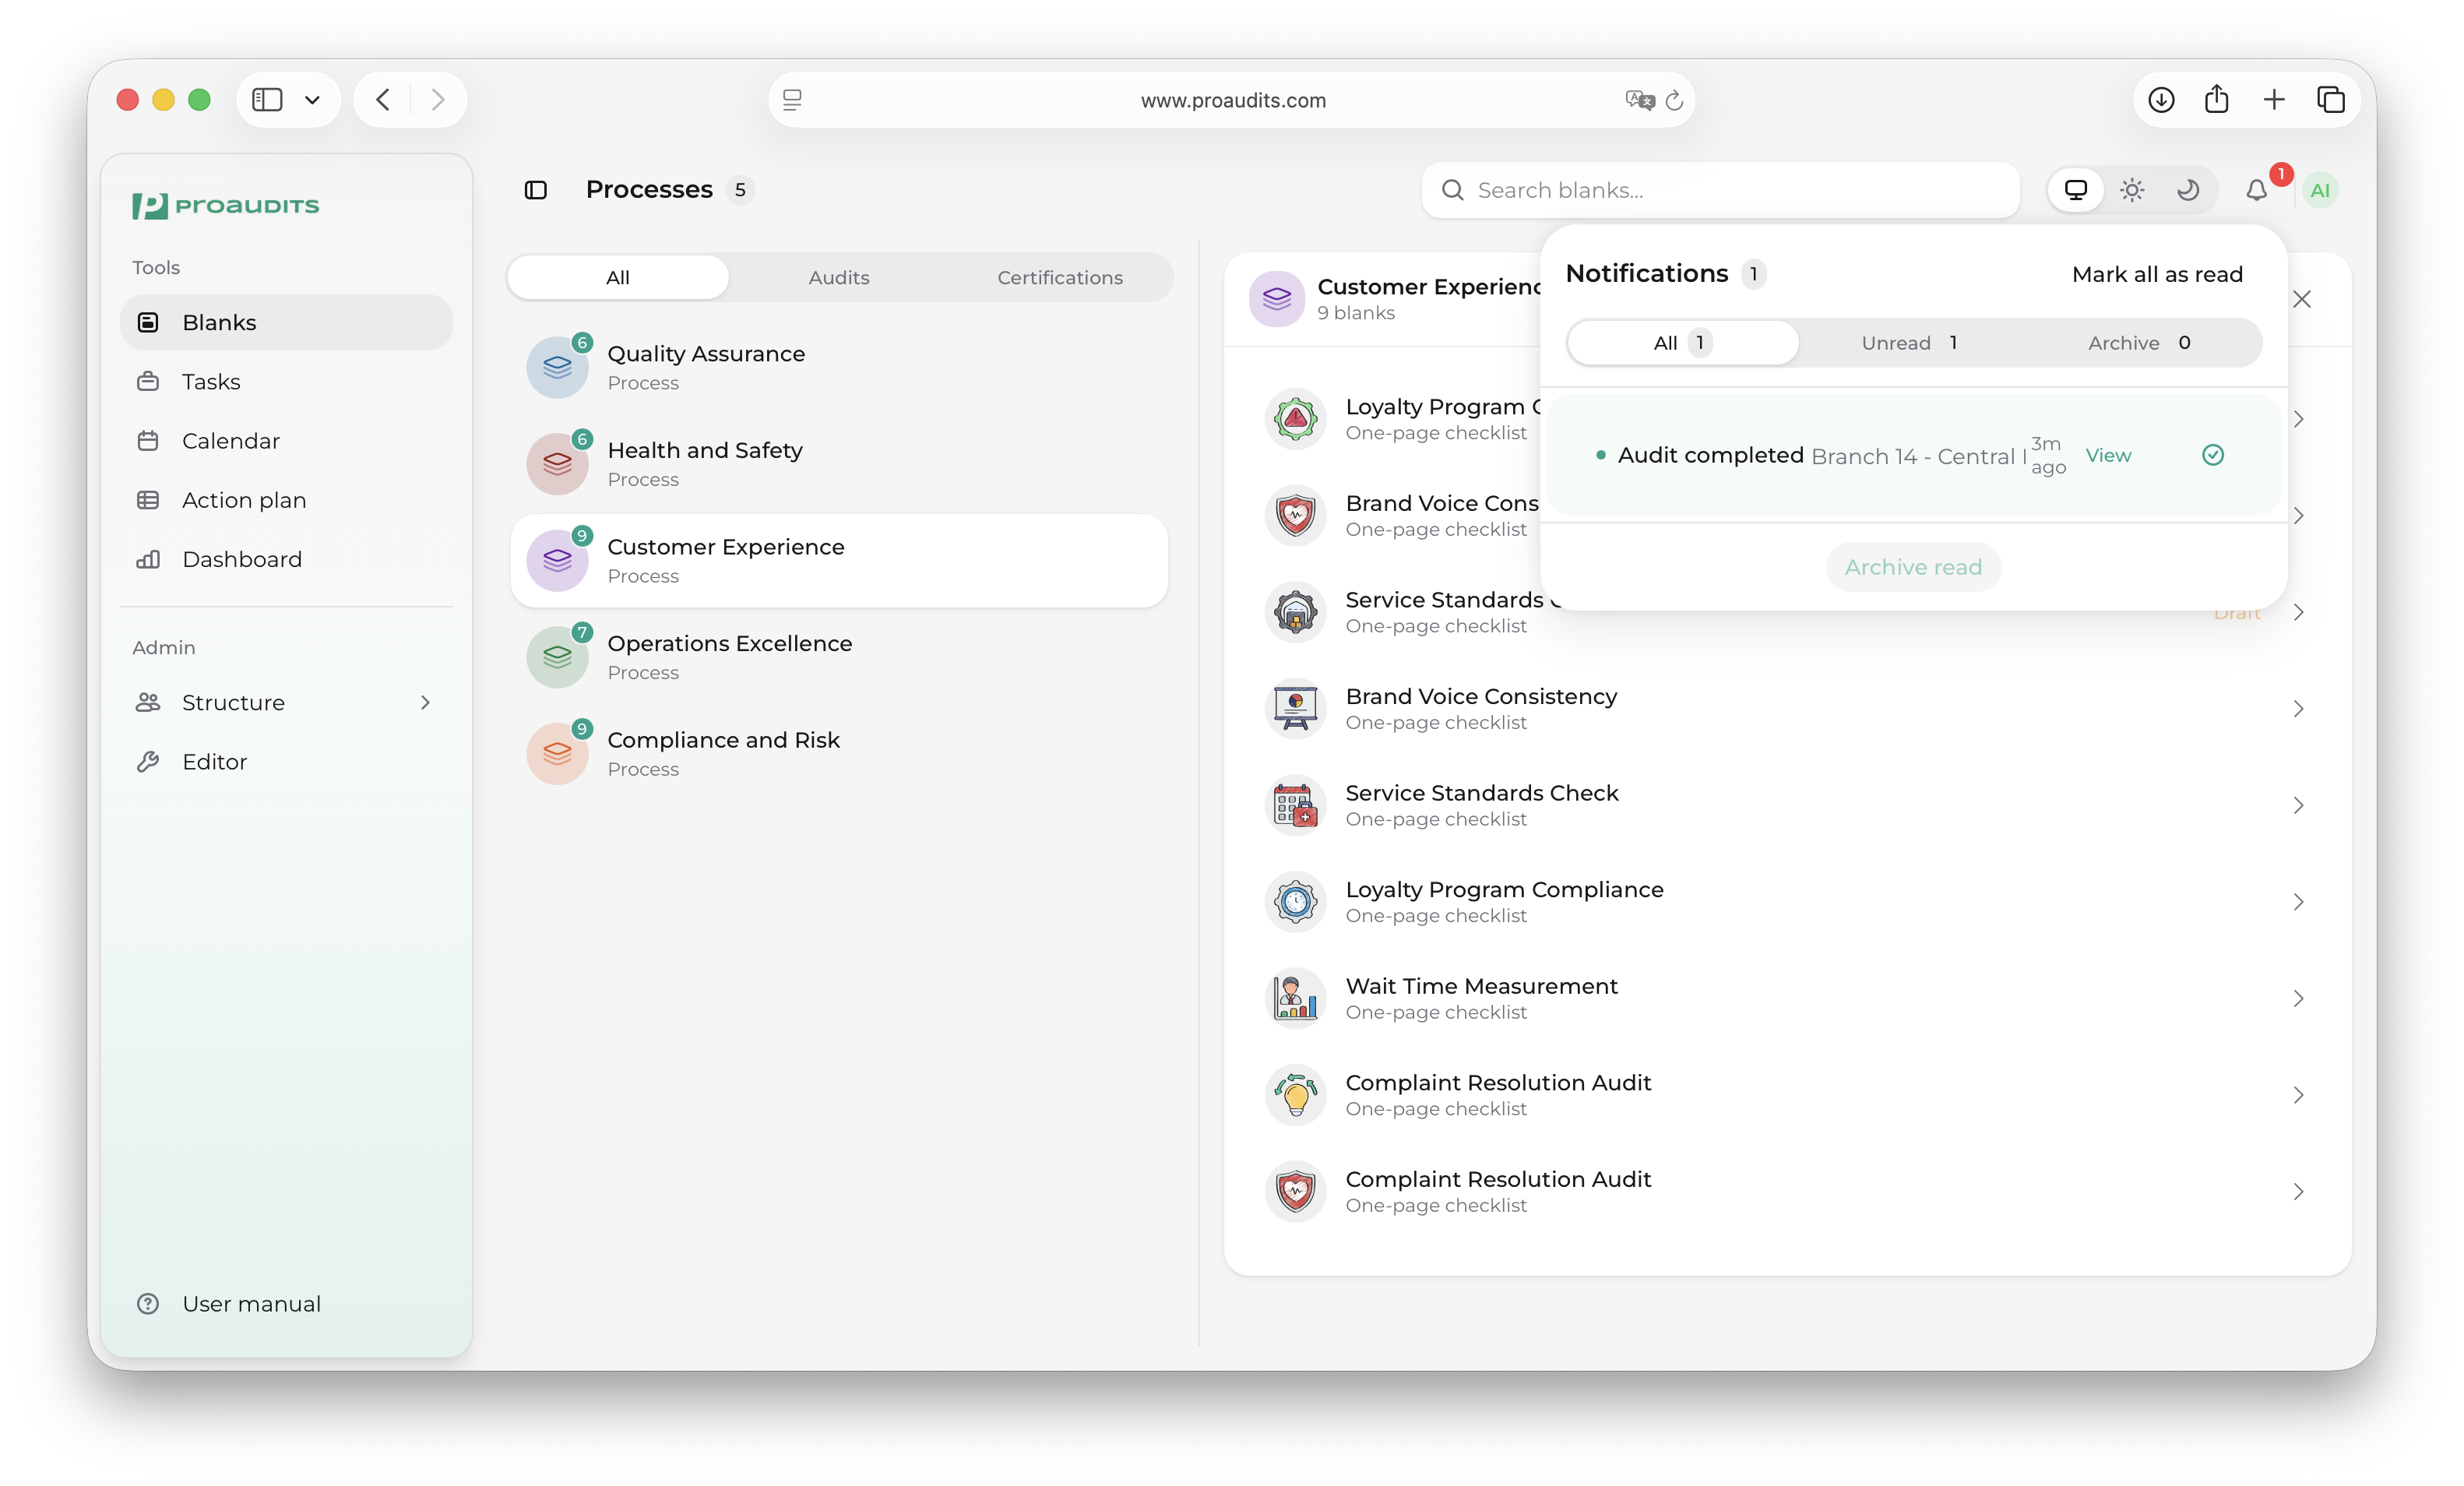Click the Compliance and Risk process icon
Viewport: 2464px width, 1486px height.
point(557,754)
